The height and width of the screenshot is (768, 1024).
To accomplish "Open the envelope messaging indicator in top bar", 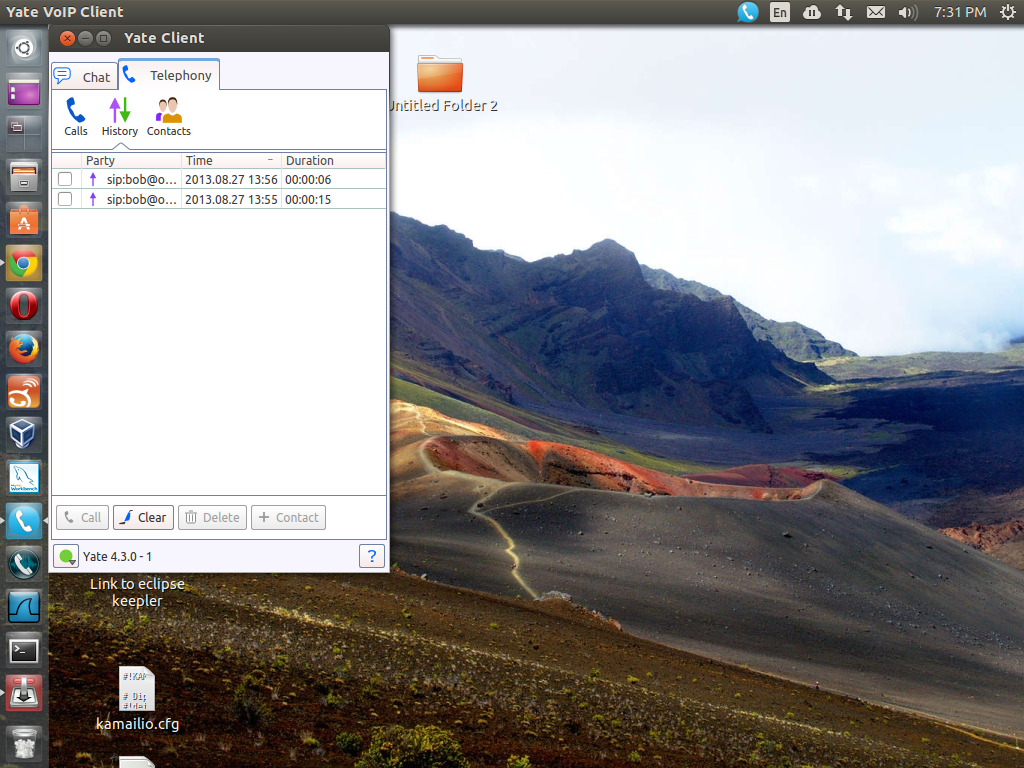I will (x=874, y=12).
